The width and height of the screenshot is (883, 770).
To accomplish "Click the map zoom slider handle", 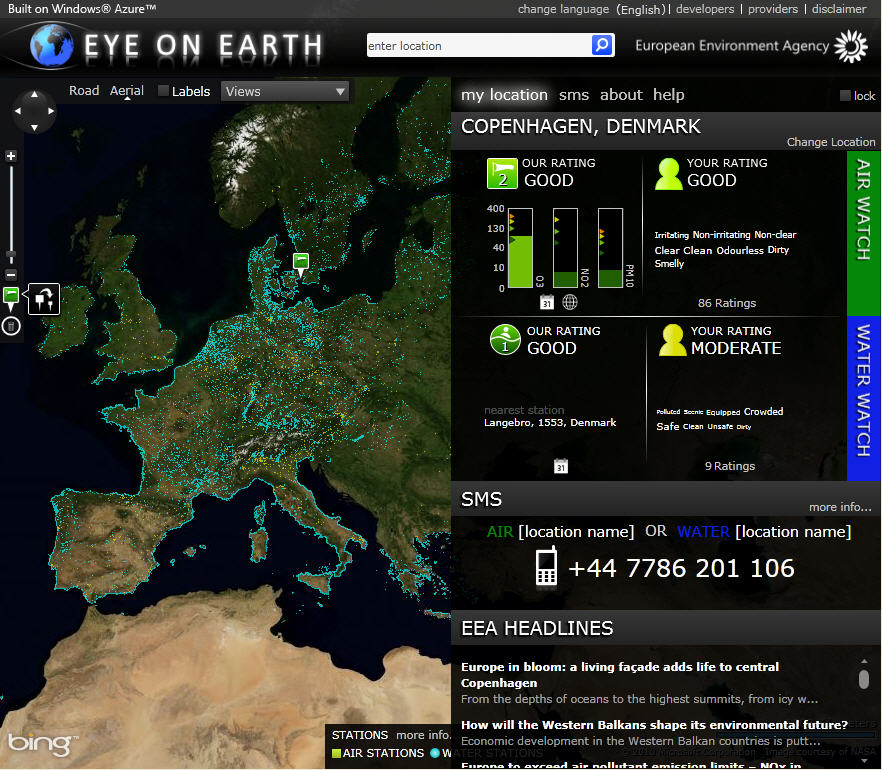I will point(11,255).
